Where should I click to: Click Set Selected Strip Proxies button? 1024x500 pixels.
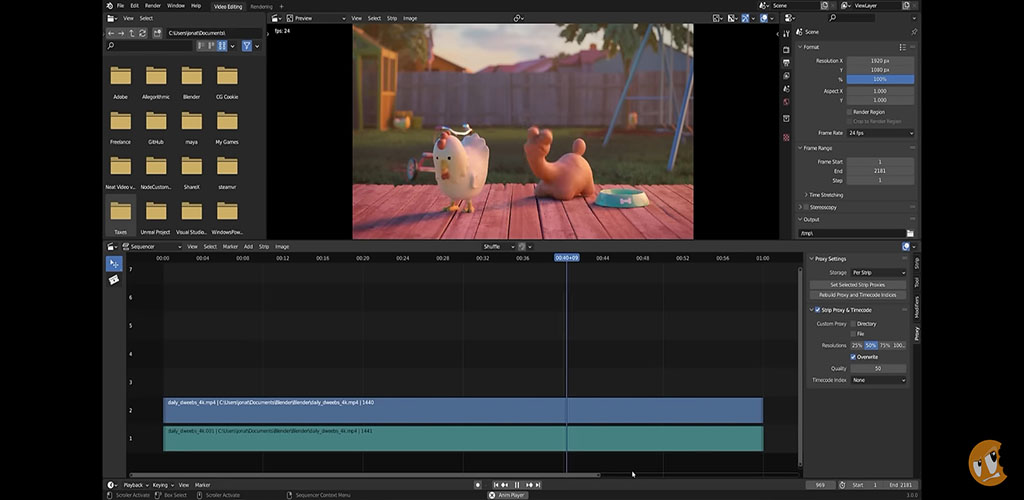857,285
